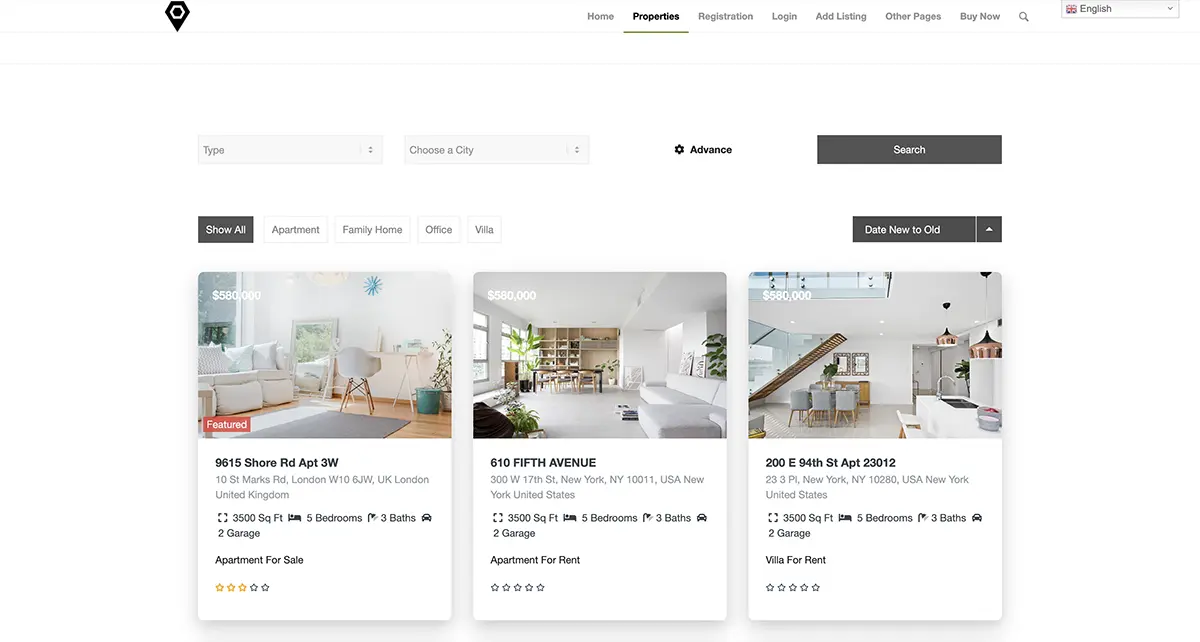Rate 9615 Shore Rd Apt 3W five stars

(x=265, y=588)
